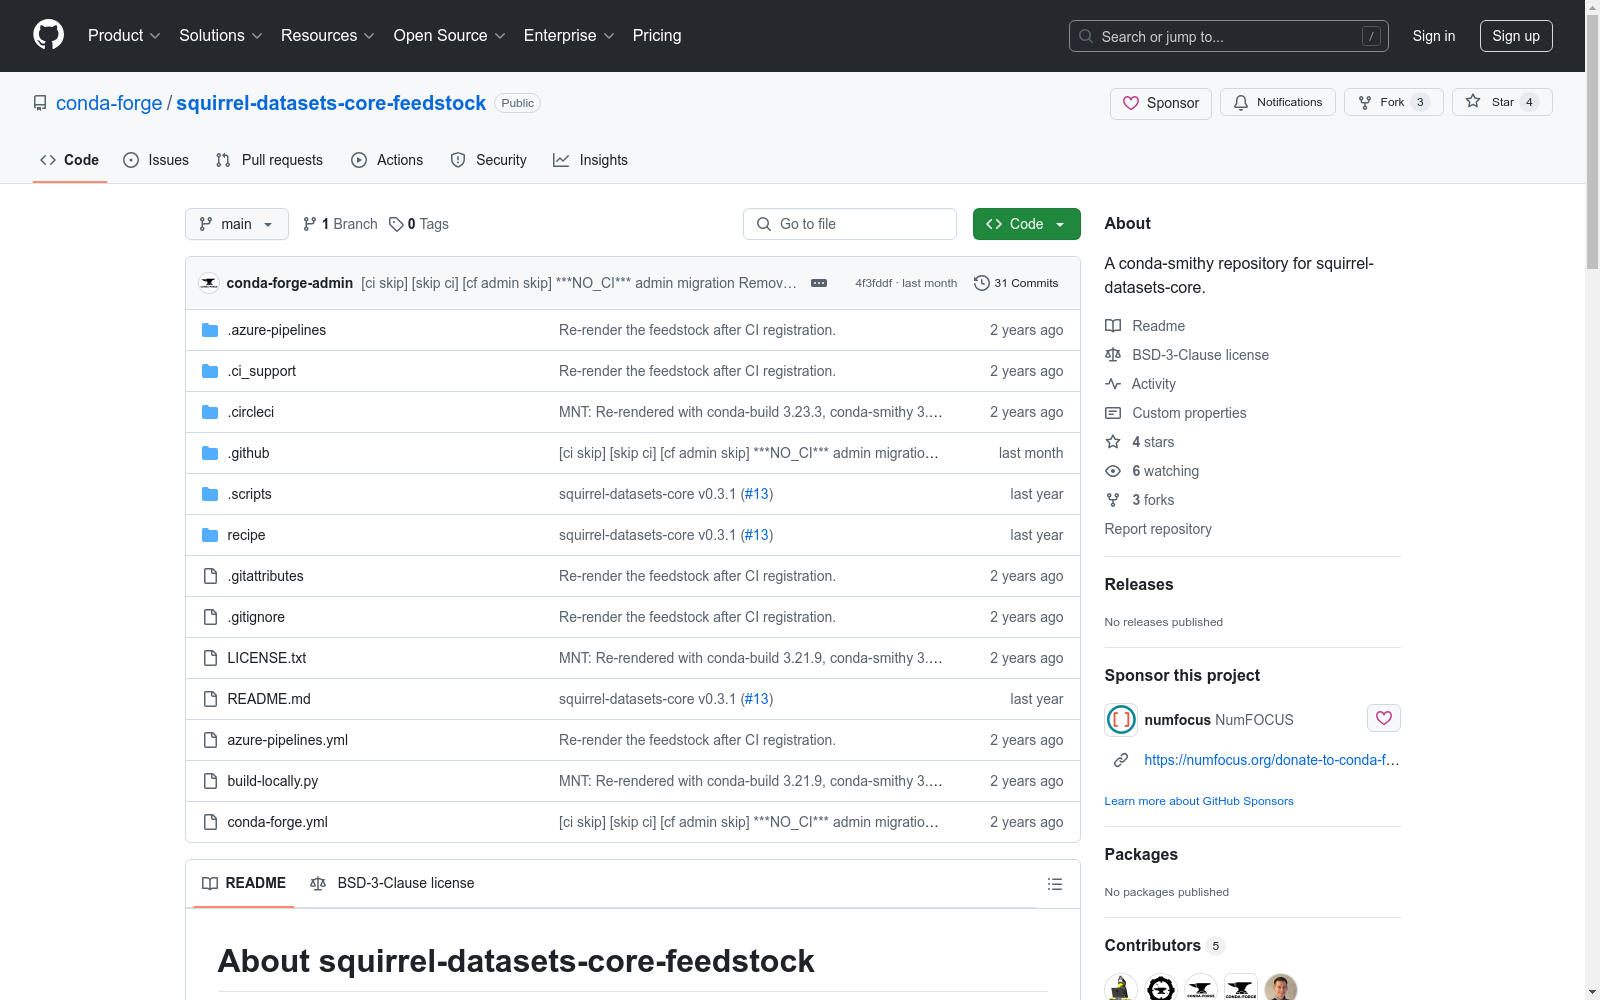Click the Sign up button
This screenshot has width=1600, height=1000.
(1516, 36)
